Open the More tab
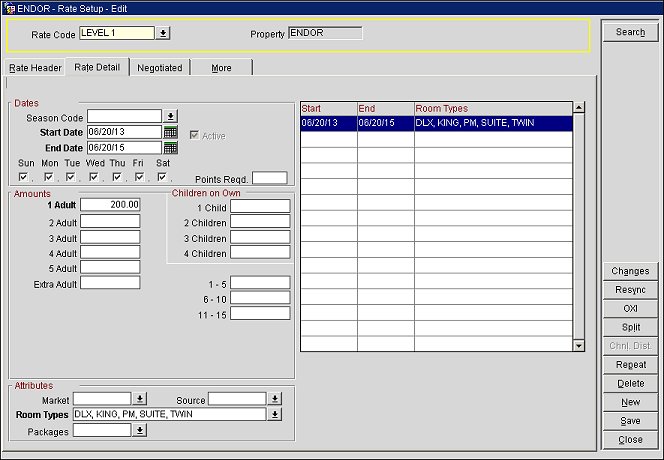The image size is (664, 460). click(x=221, y=68)
